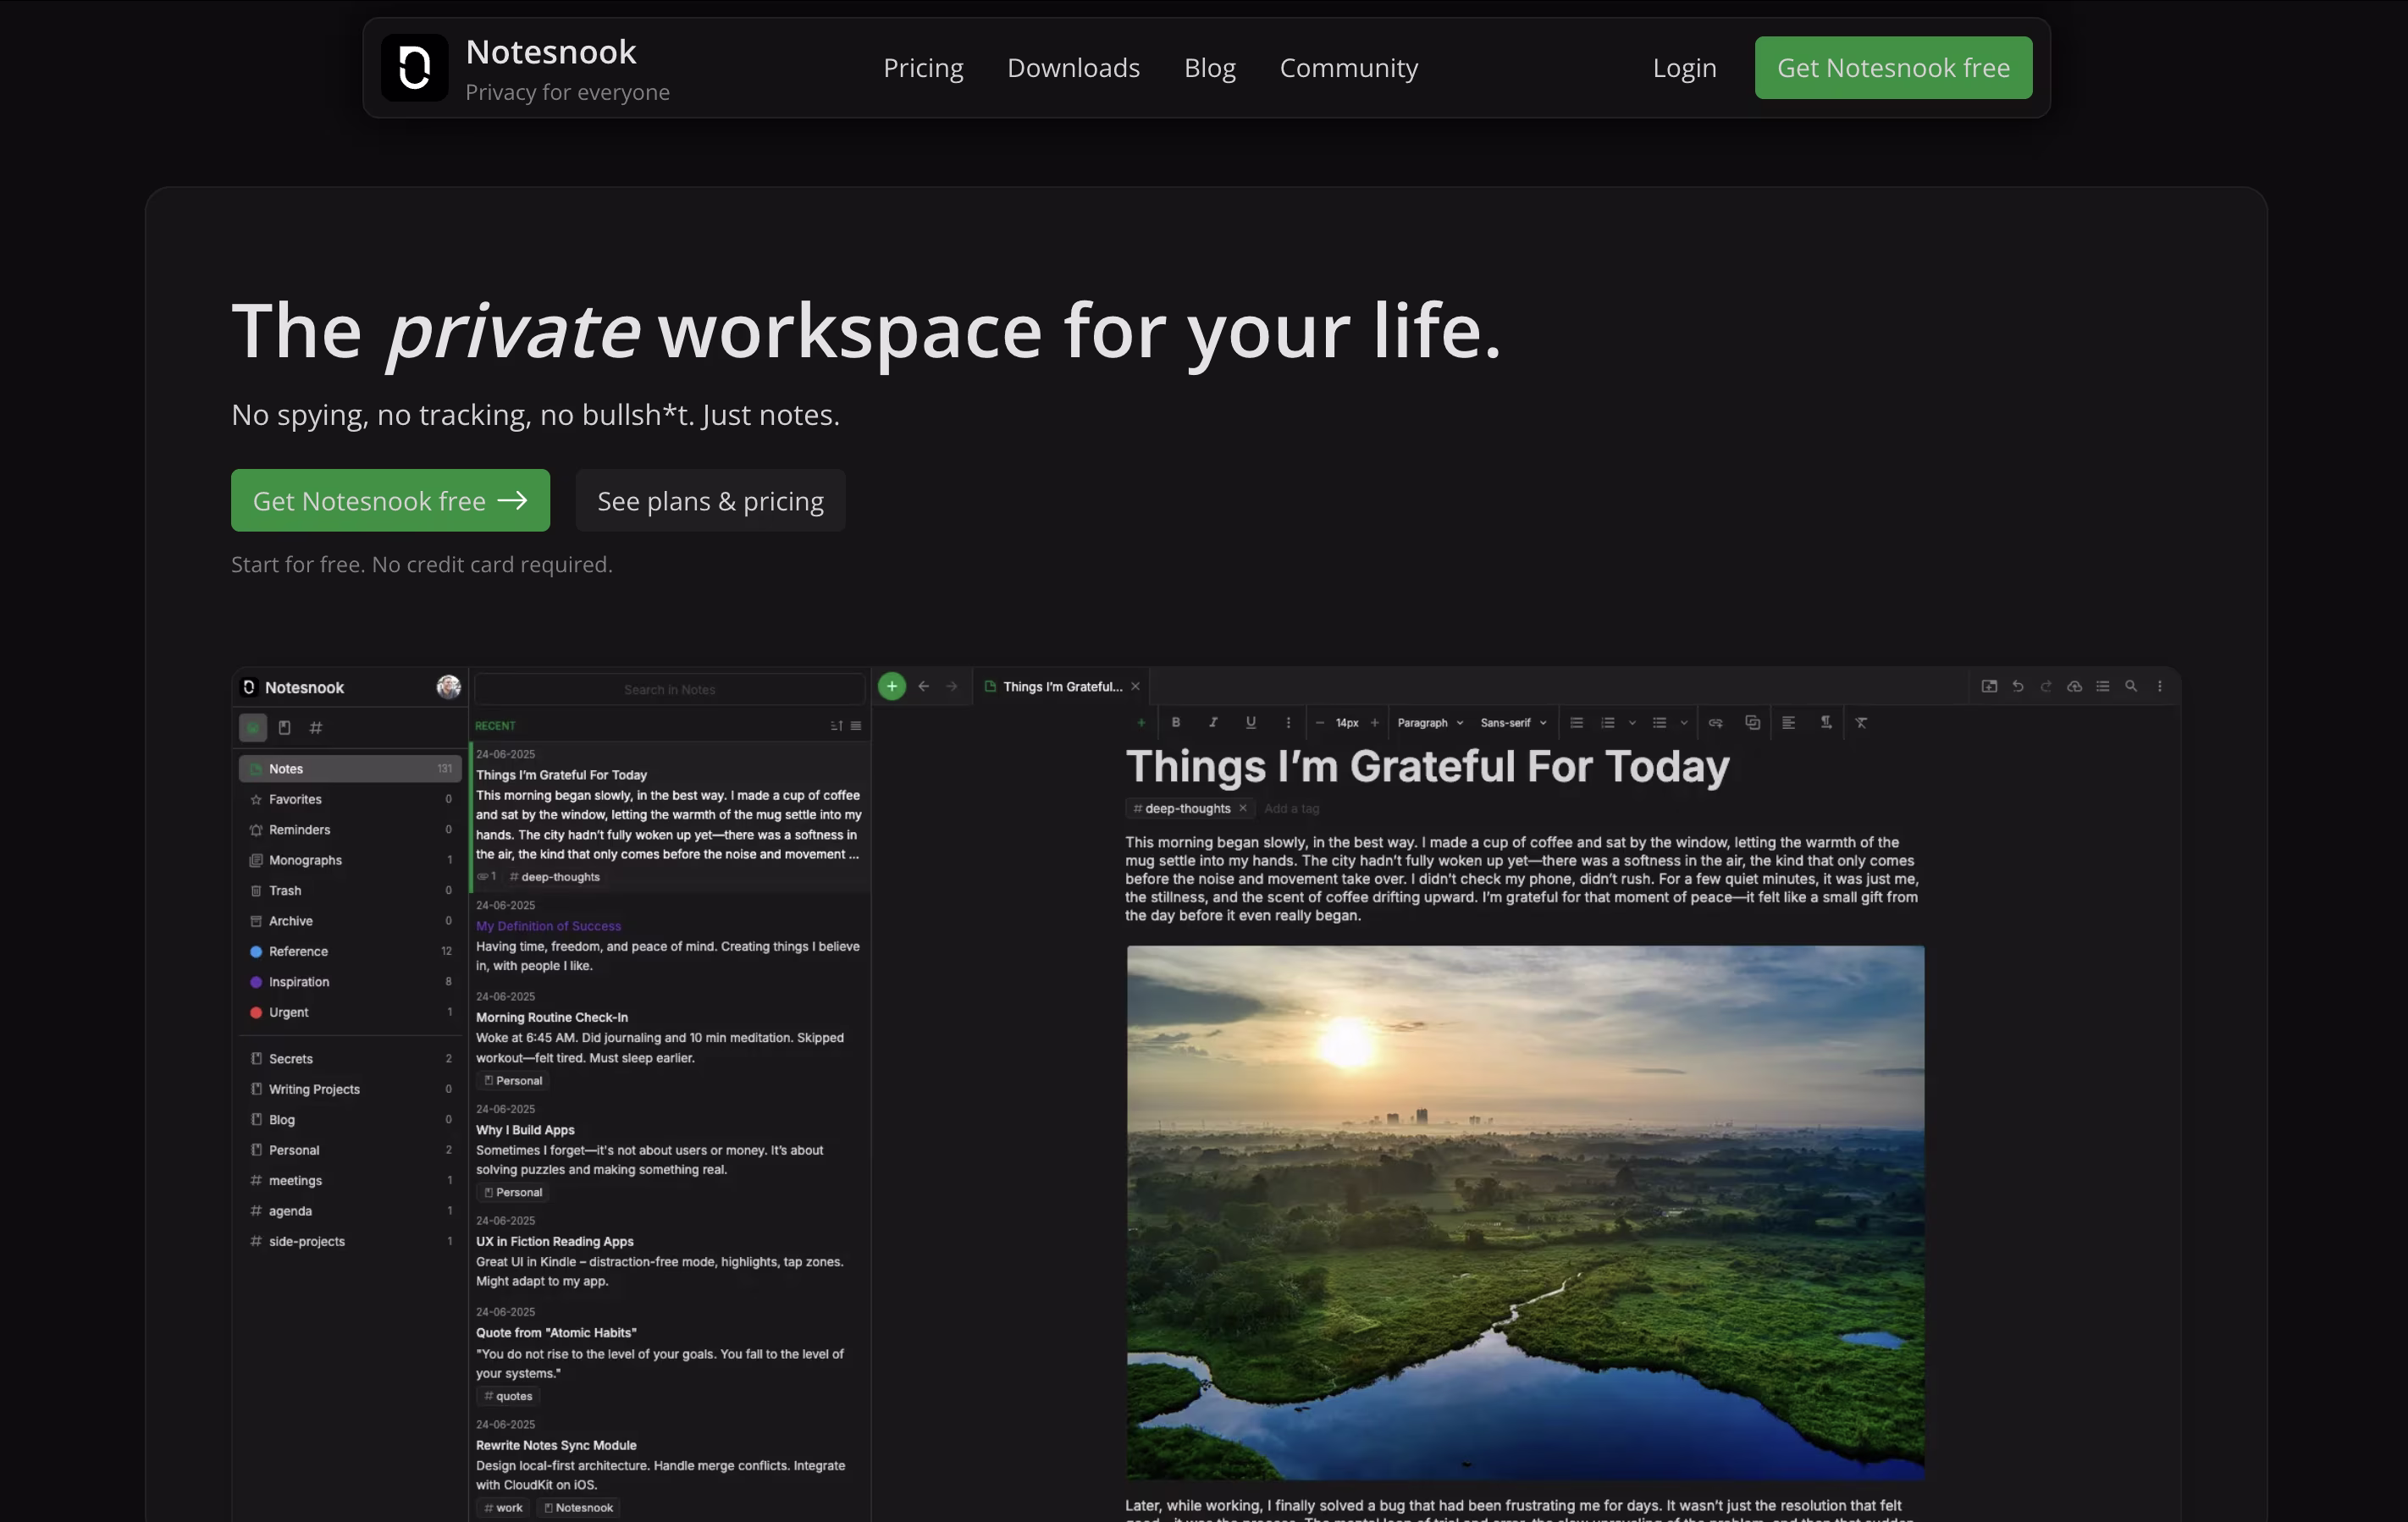Open Reminders in the sidebar
2408x1522 pixels.
[x=350, y=829]
